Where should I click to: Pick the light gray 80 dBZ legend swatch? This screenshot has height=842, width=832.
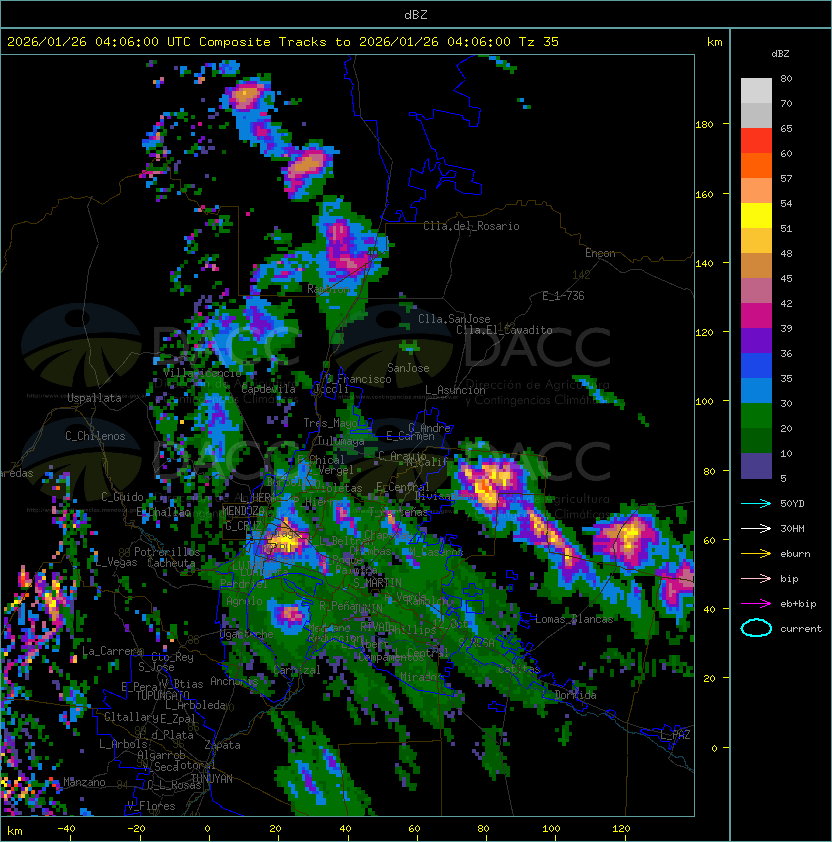[756, 90]
